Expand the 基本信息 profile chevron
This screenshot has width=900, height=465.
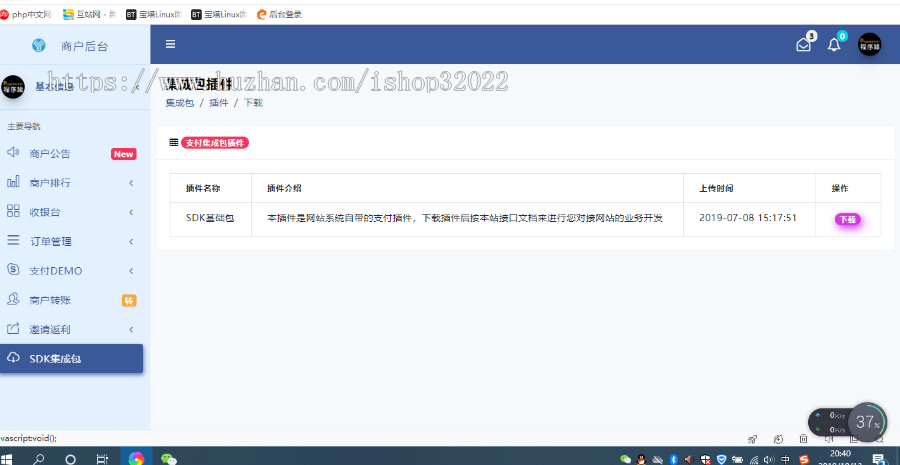138,87
